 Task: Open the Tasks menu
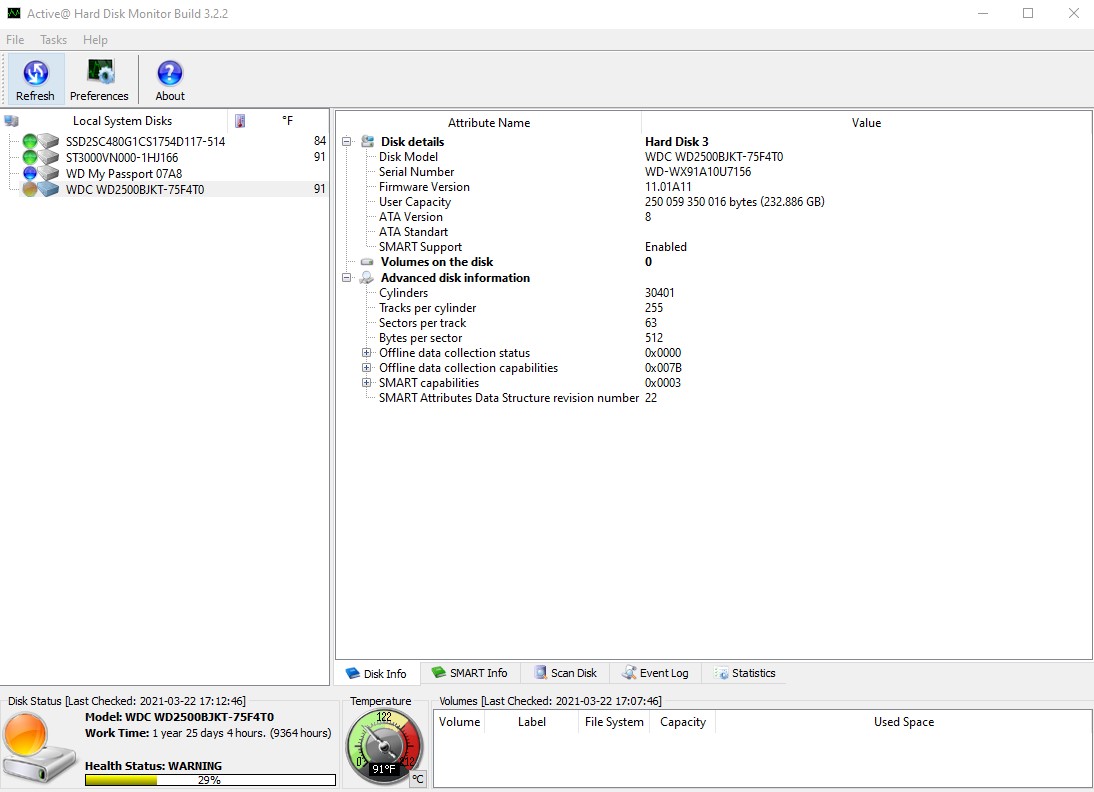[53, 40]
